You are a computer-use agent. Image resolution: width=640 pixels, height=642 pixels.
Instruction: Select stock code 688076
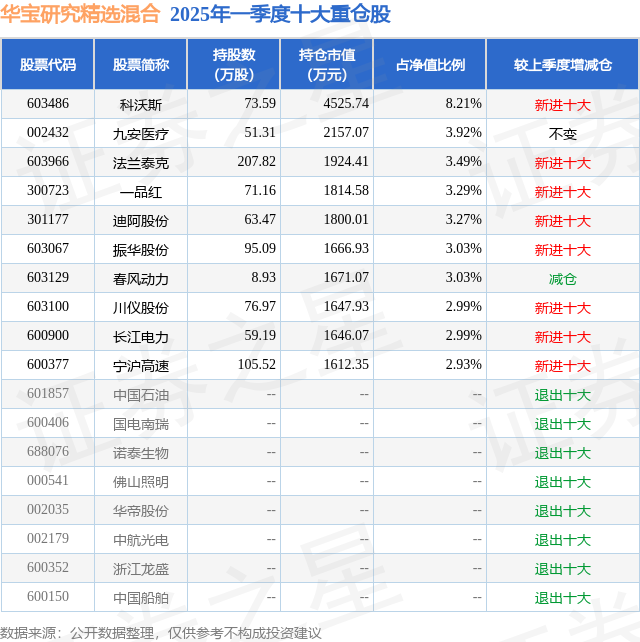click(48, 452)
